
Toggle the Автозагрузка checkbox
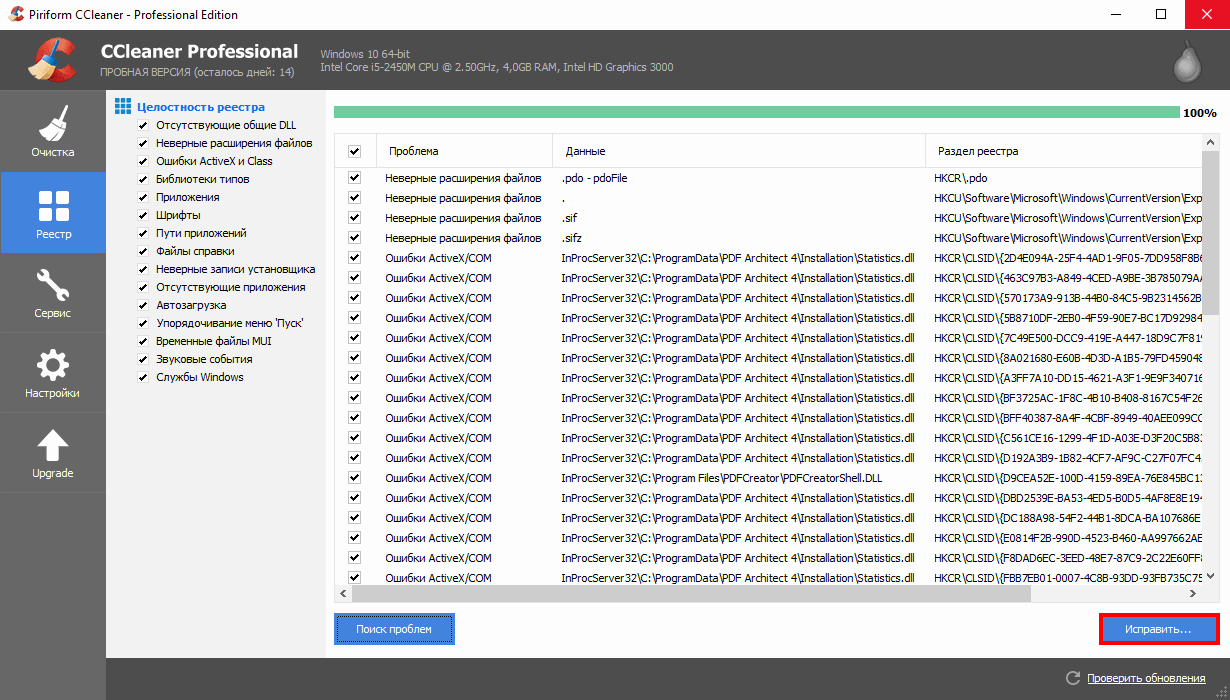coord(144,305)
